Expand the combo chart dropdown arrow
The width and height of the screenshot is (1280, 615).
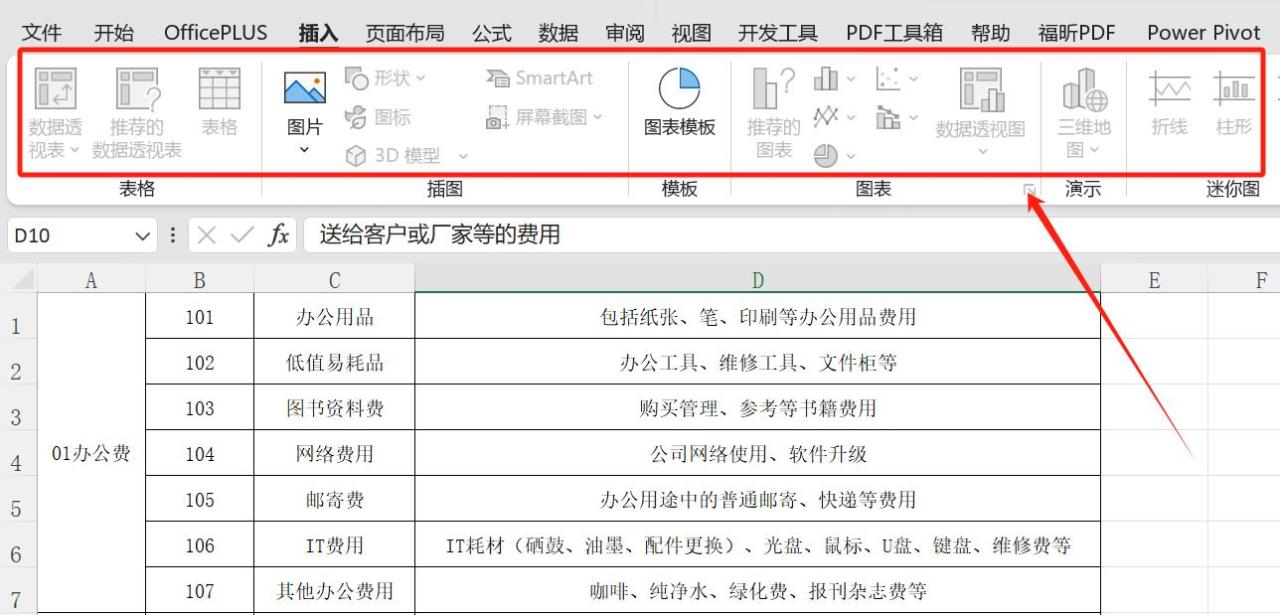coord(913,118)
